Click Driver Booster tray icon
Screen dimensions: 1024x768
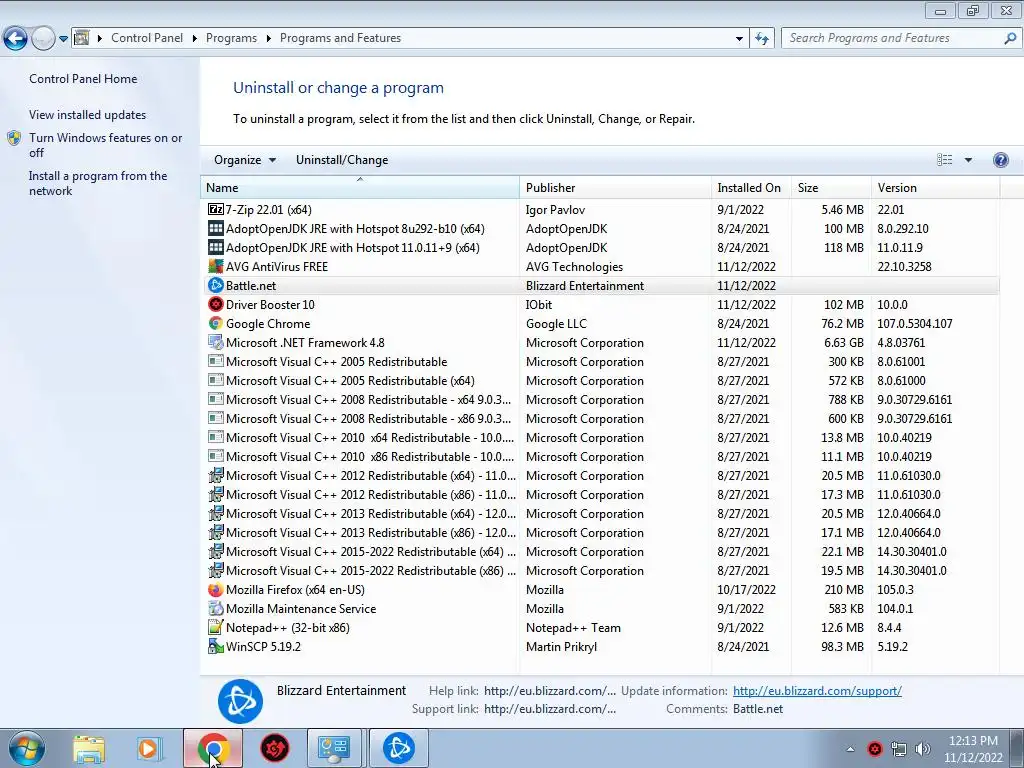coord(875,749)
